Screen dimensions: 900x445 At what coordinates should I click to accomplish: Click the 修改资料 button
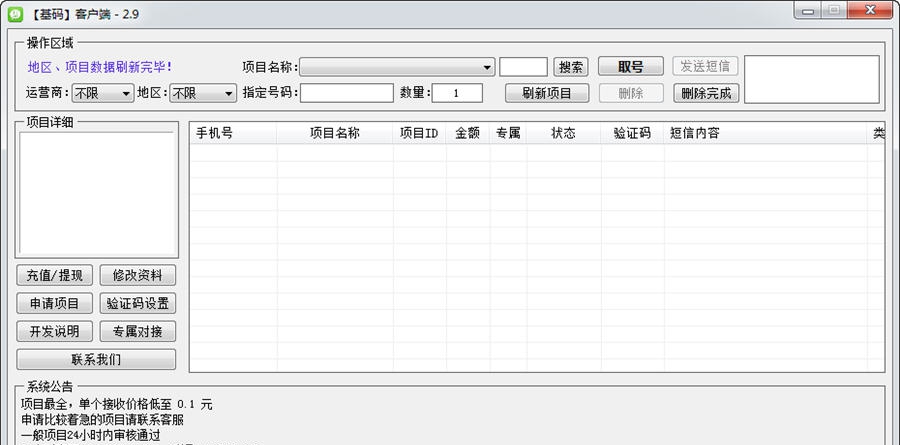138,276
